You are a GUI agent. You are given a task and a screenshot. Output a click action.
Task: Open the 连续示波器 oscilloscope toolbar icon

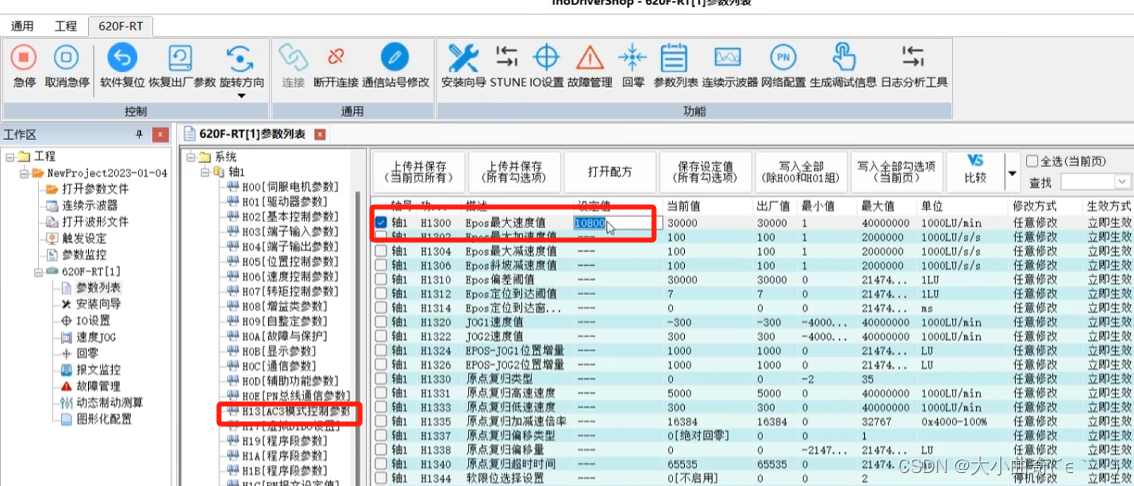coord(728,57)
